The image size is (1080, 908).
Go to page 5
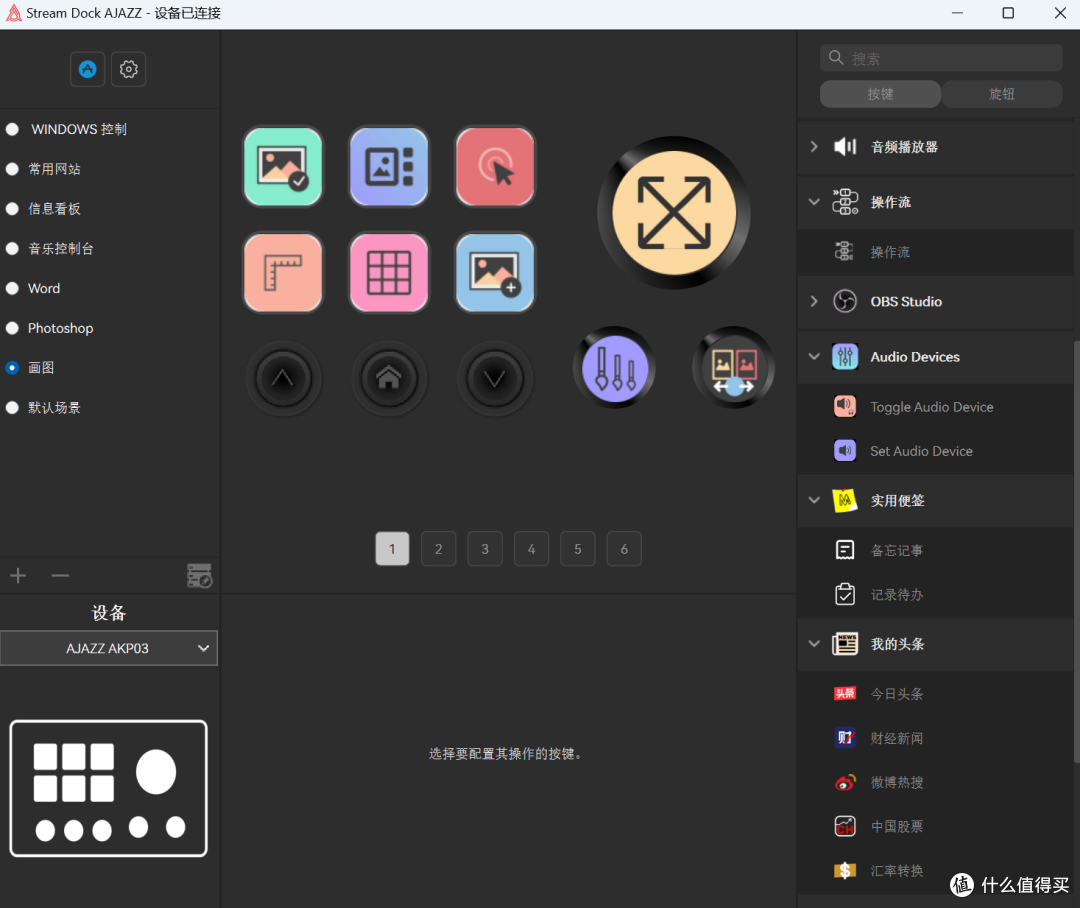(x=578, y=548)
